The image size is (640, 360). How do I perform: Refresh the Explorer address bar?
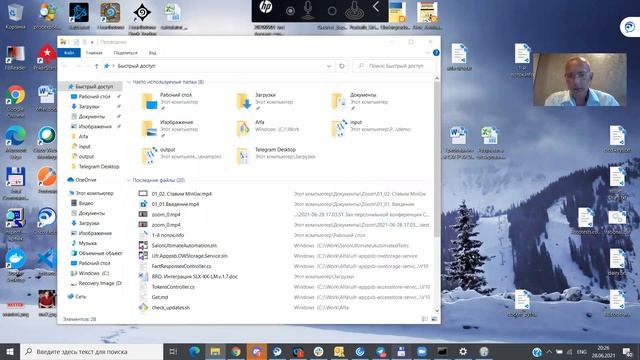(x=342, y=66)
